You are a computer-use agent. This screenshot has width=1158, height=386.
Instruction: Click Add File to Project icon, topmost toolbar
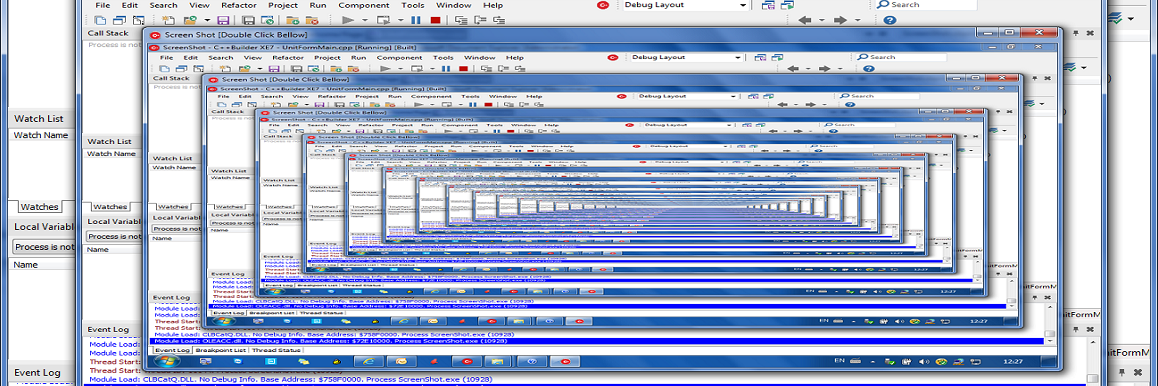tap(292, 21)
